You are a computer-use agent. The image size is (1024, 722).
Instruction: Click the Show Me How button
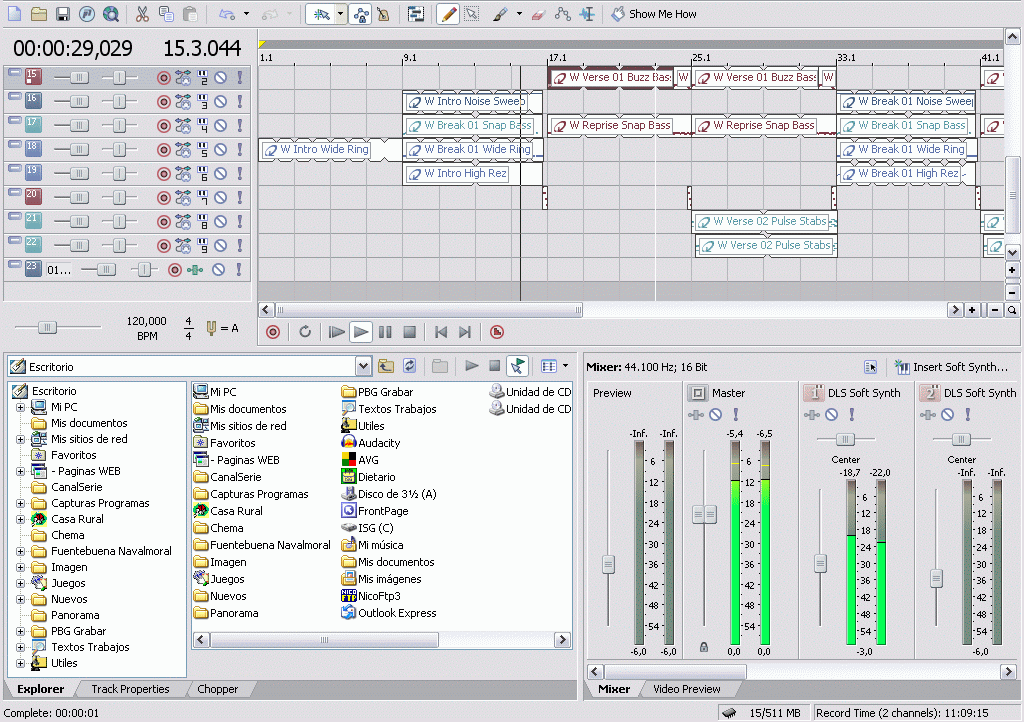click(x=654, y=13)
